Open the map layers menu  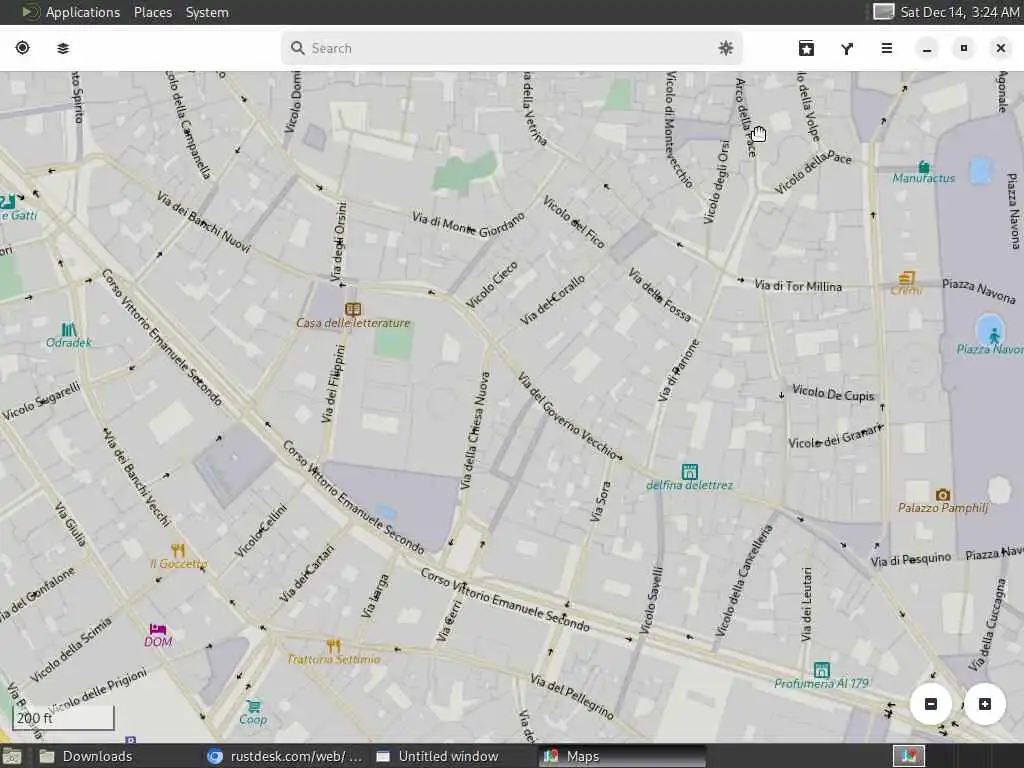(x=63, y=48)
